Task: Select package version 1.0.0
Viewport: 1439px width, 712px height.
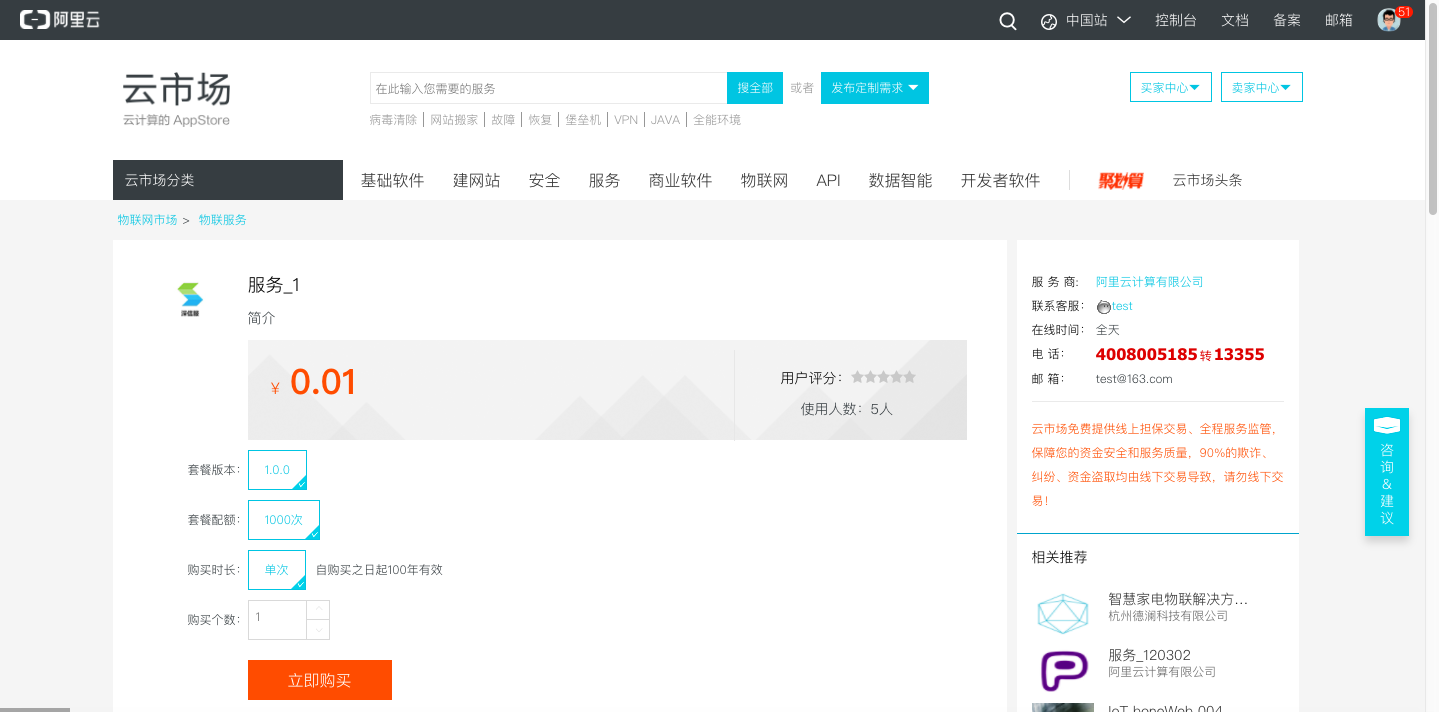Action: click(x=277, y=470)
